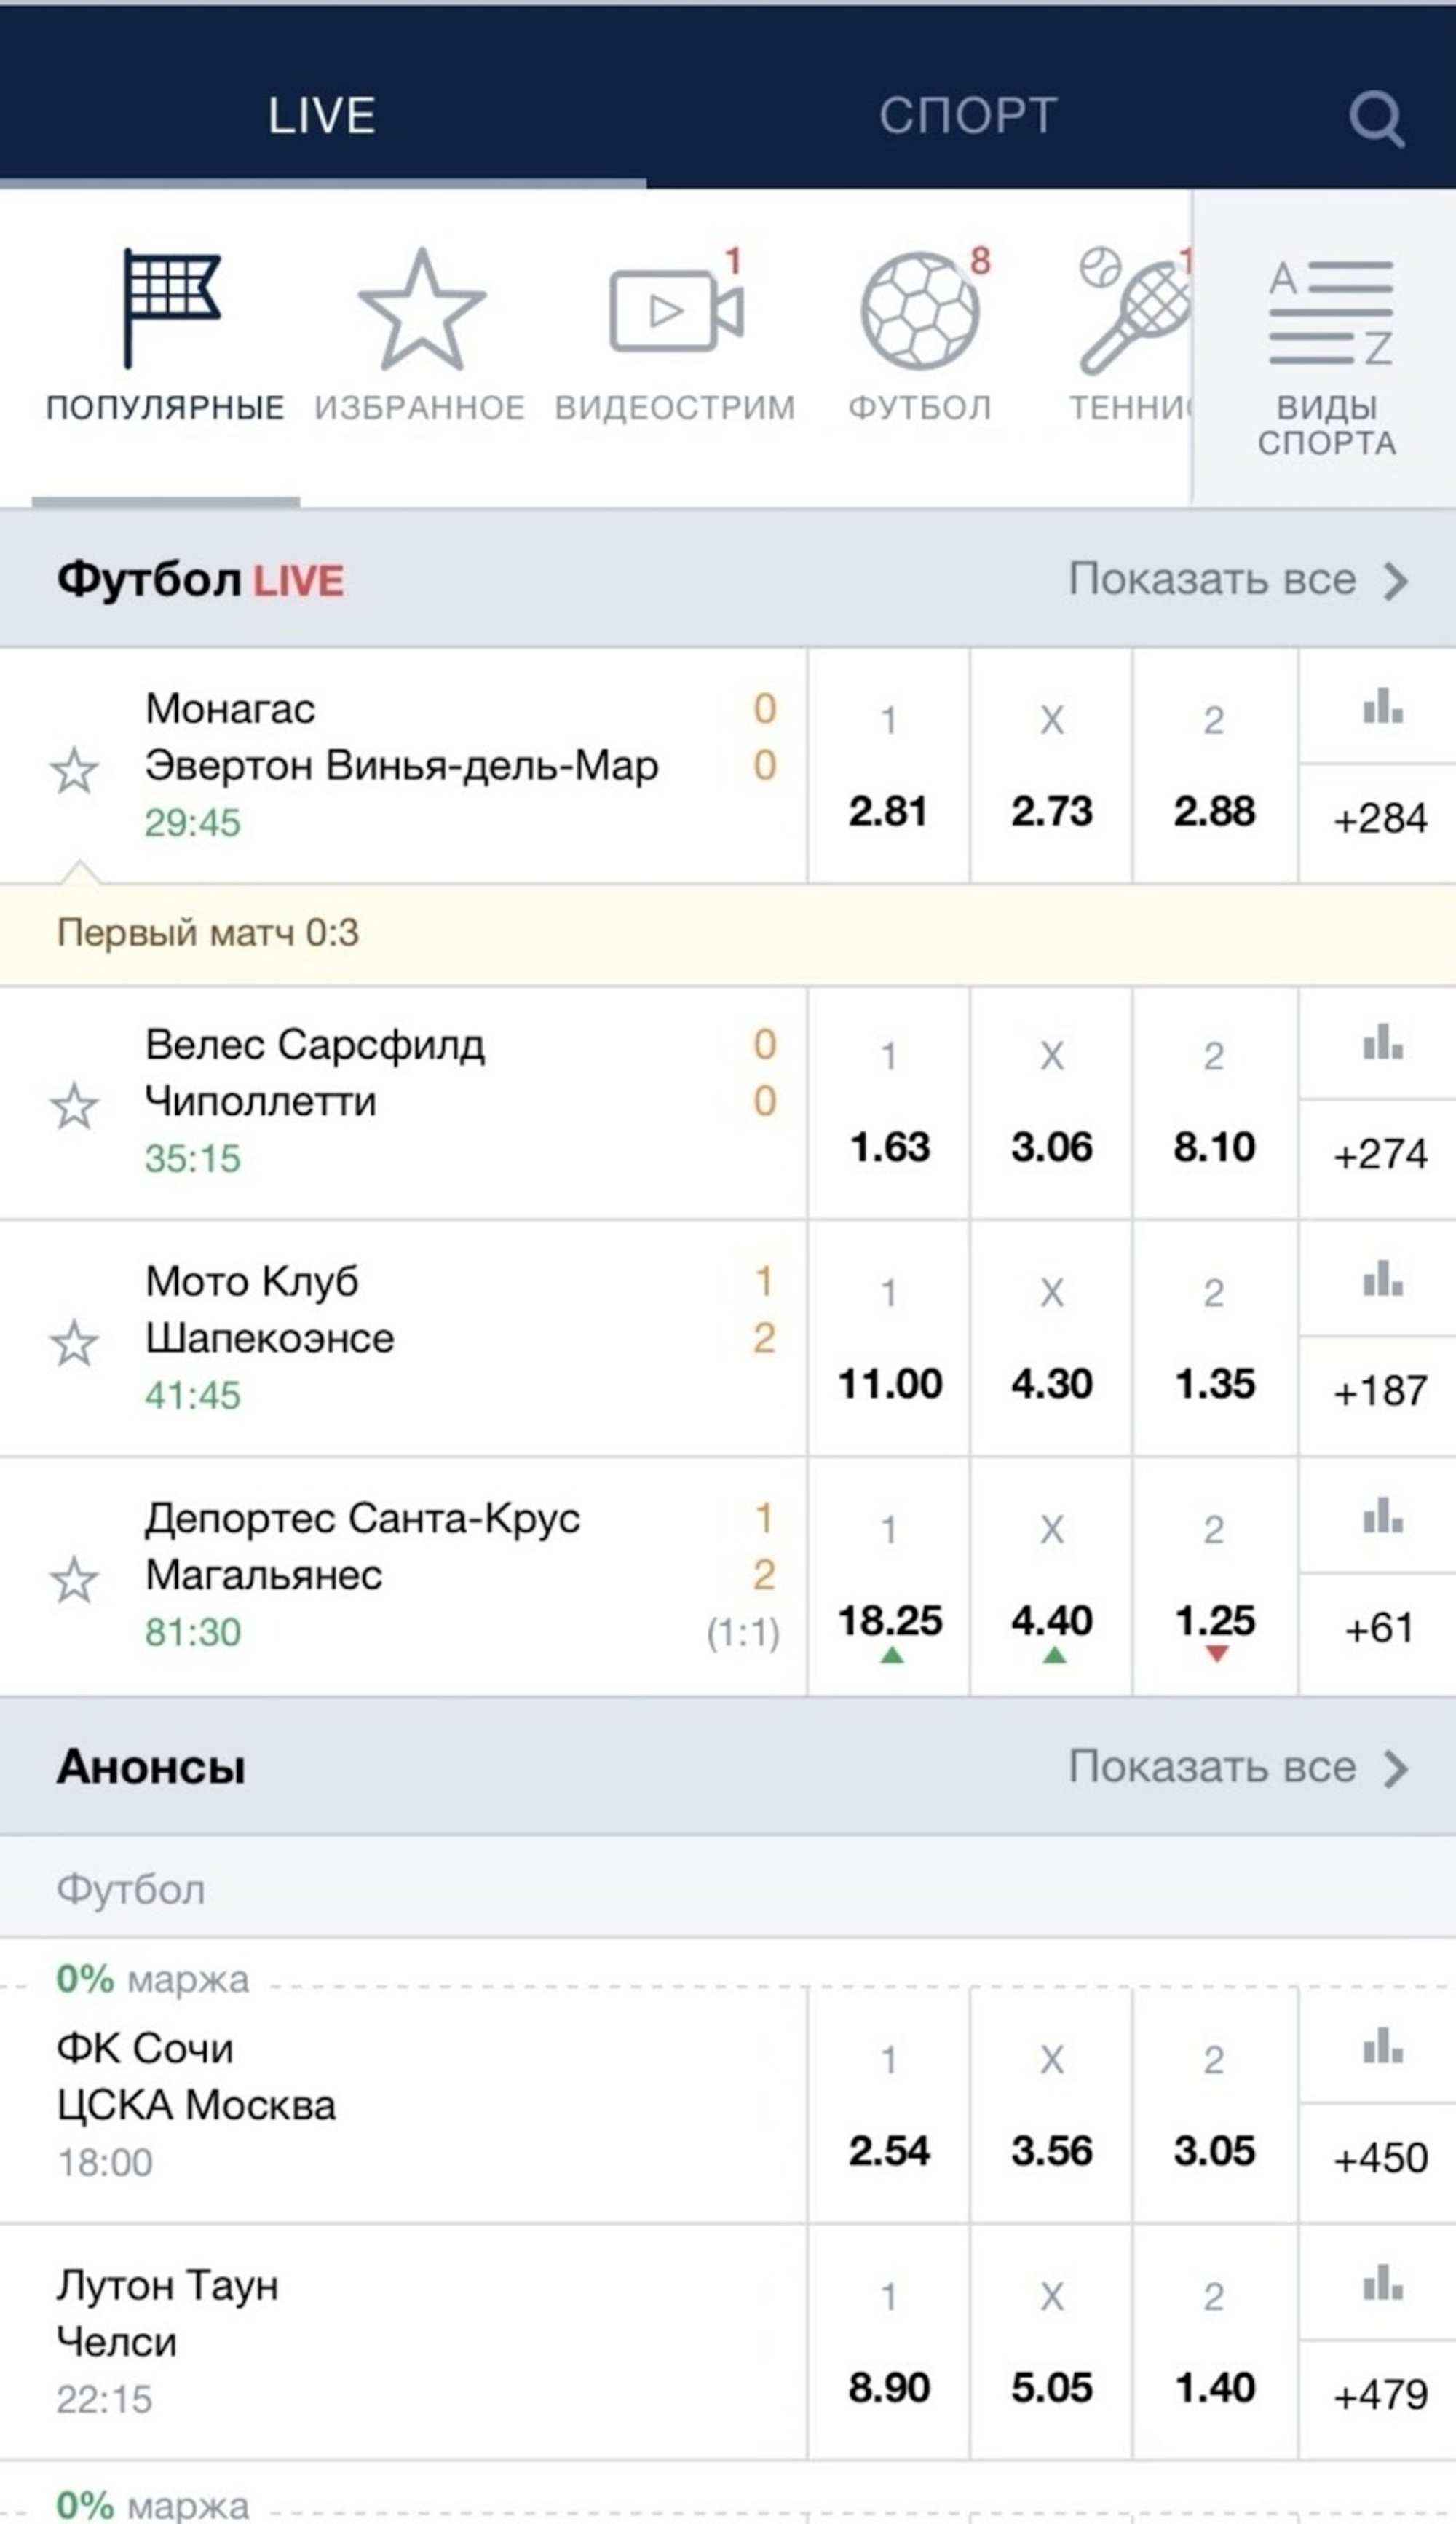This screenshot has height=2524, width=1456.
Task: Expand Показать все for Футбол LIVE
Action: tap(1237, 580)
